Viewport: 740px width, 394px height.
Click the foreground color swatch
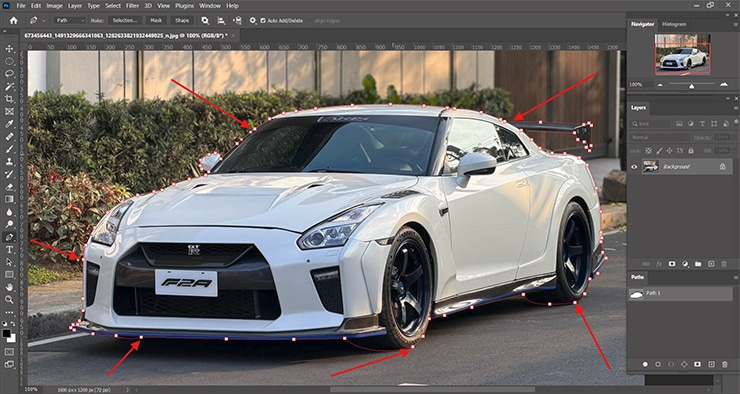tap(7, 333)
